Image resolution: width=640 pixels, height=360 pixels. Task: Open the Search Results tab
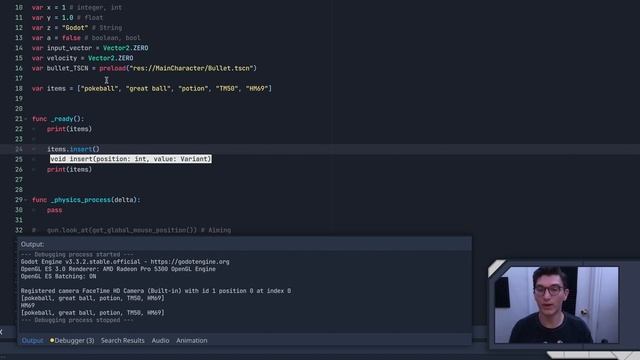pos(122,340)
